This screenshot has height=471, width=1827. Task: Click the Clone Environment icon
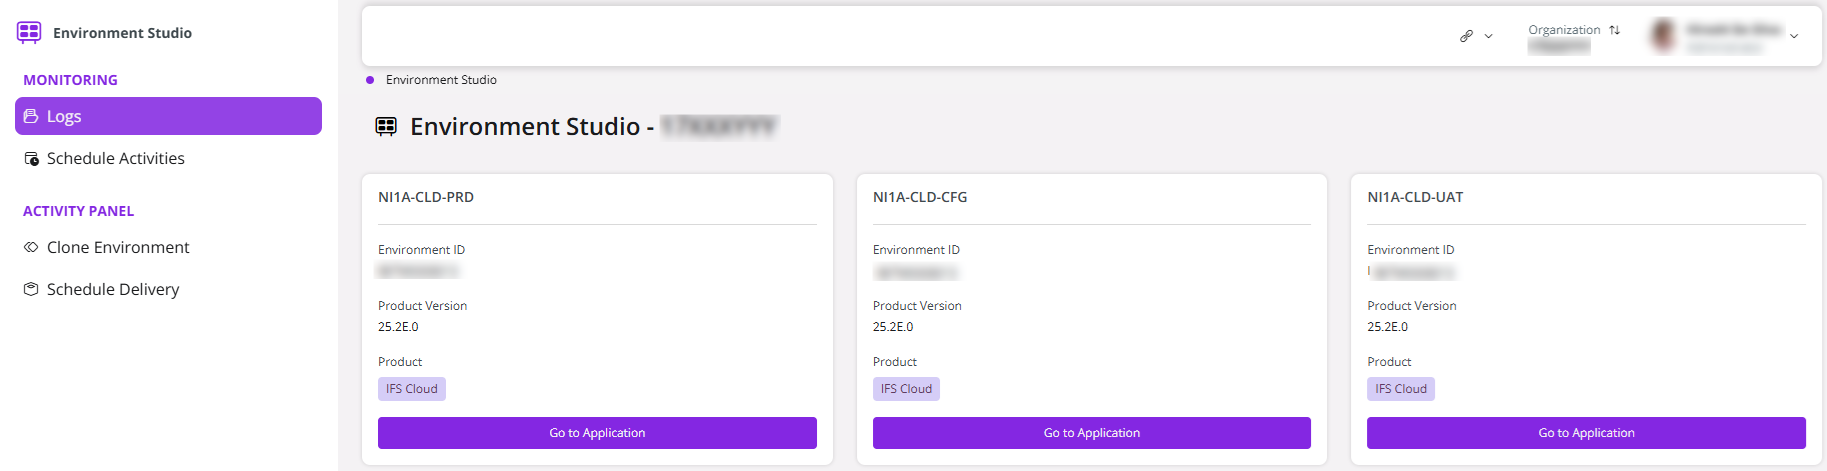coord(31,247)
